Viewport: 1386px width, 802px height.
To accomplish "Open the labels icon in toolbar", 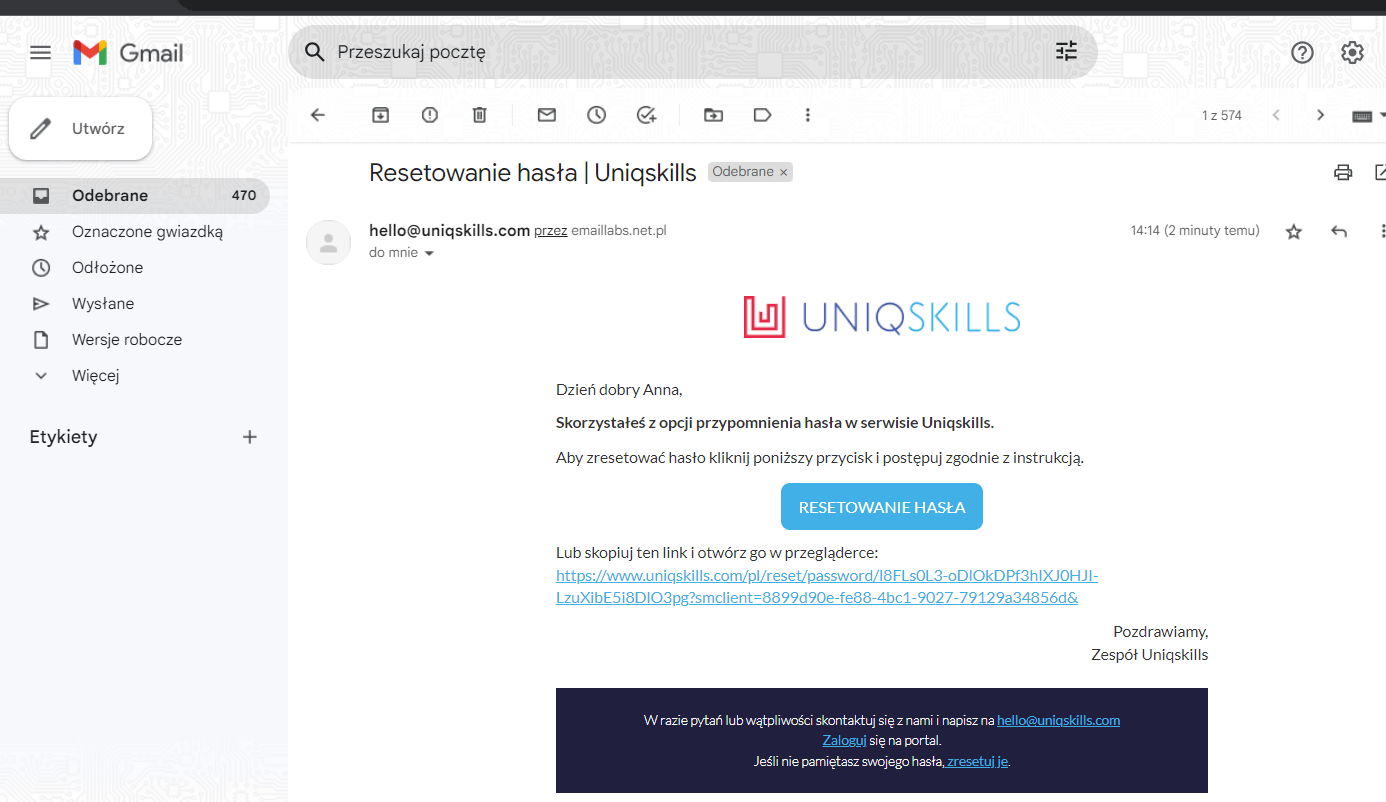I will click(762, 115).
